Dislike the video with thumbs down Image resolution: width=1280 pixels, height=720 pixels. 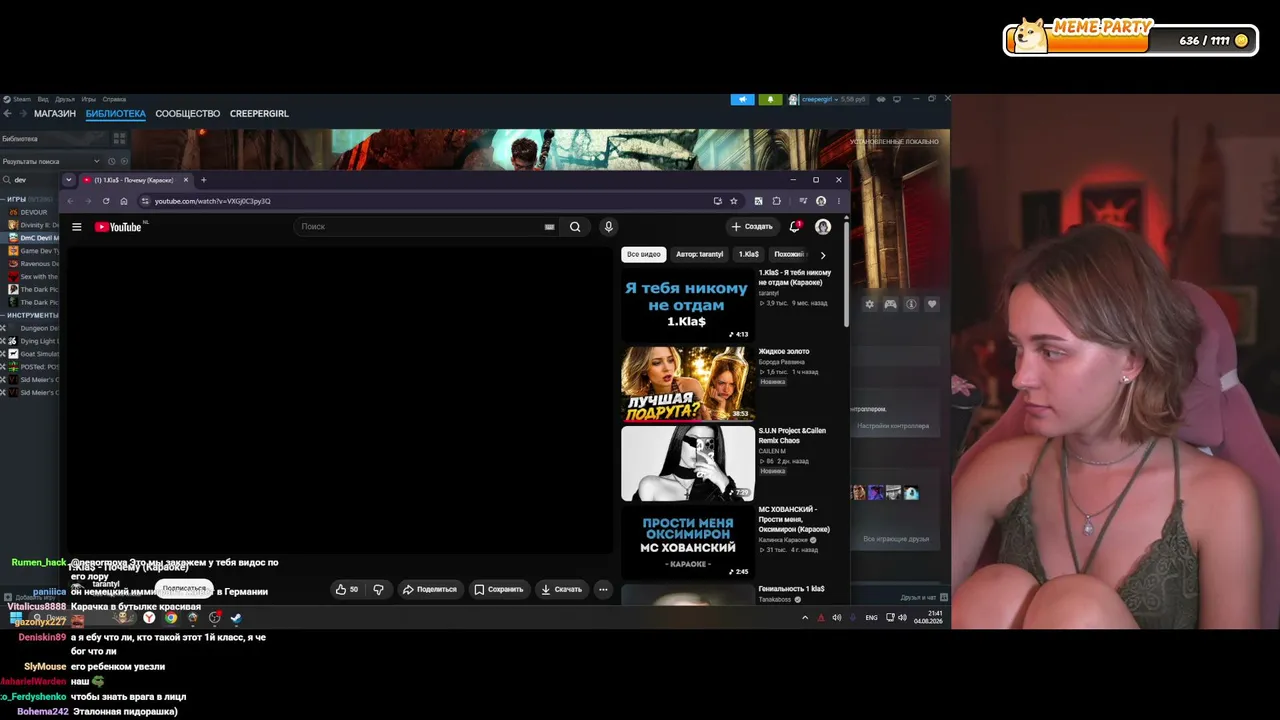point(378,590)
